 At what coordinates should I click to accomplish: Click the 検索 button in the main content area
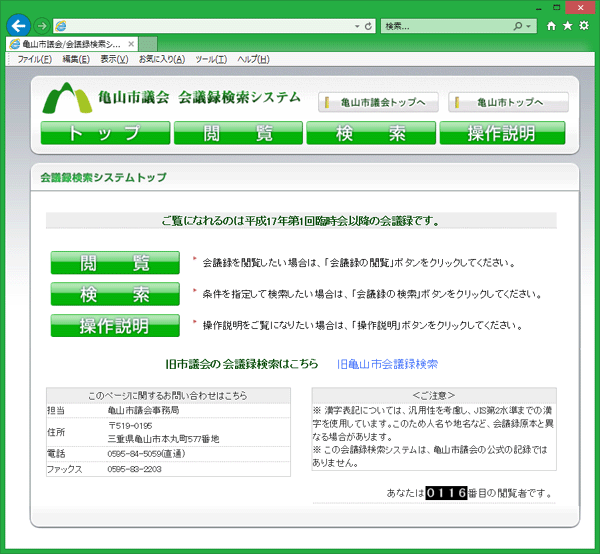pos(115,294)
